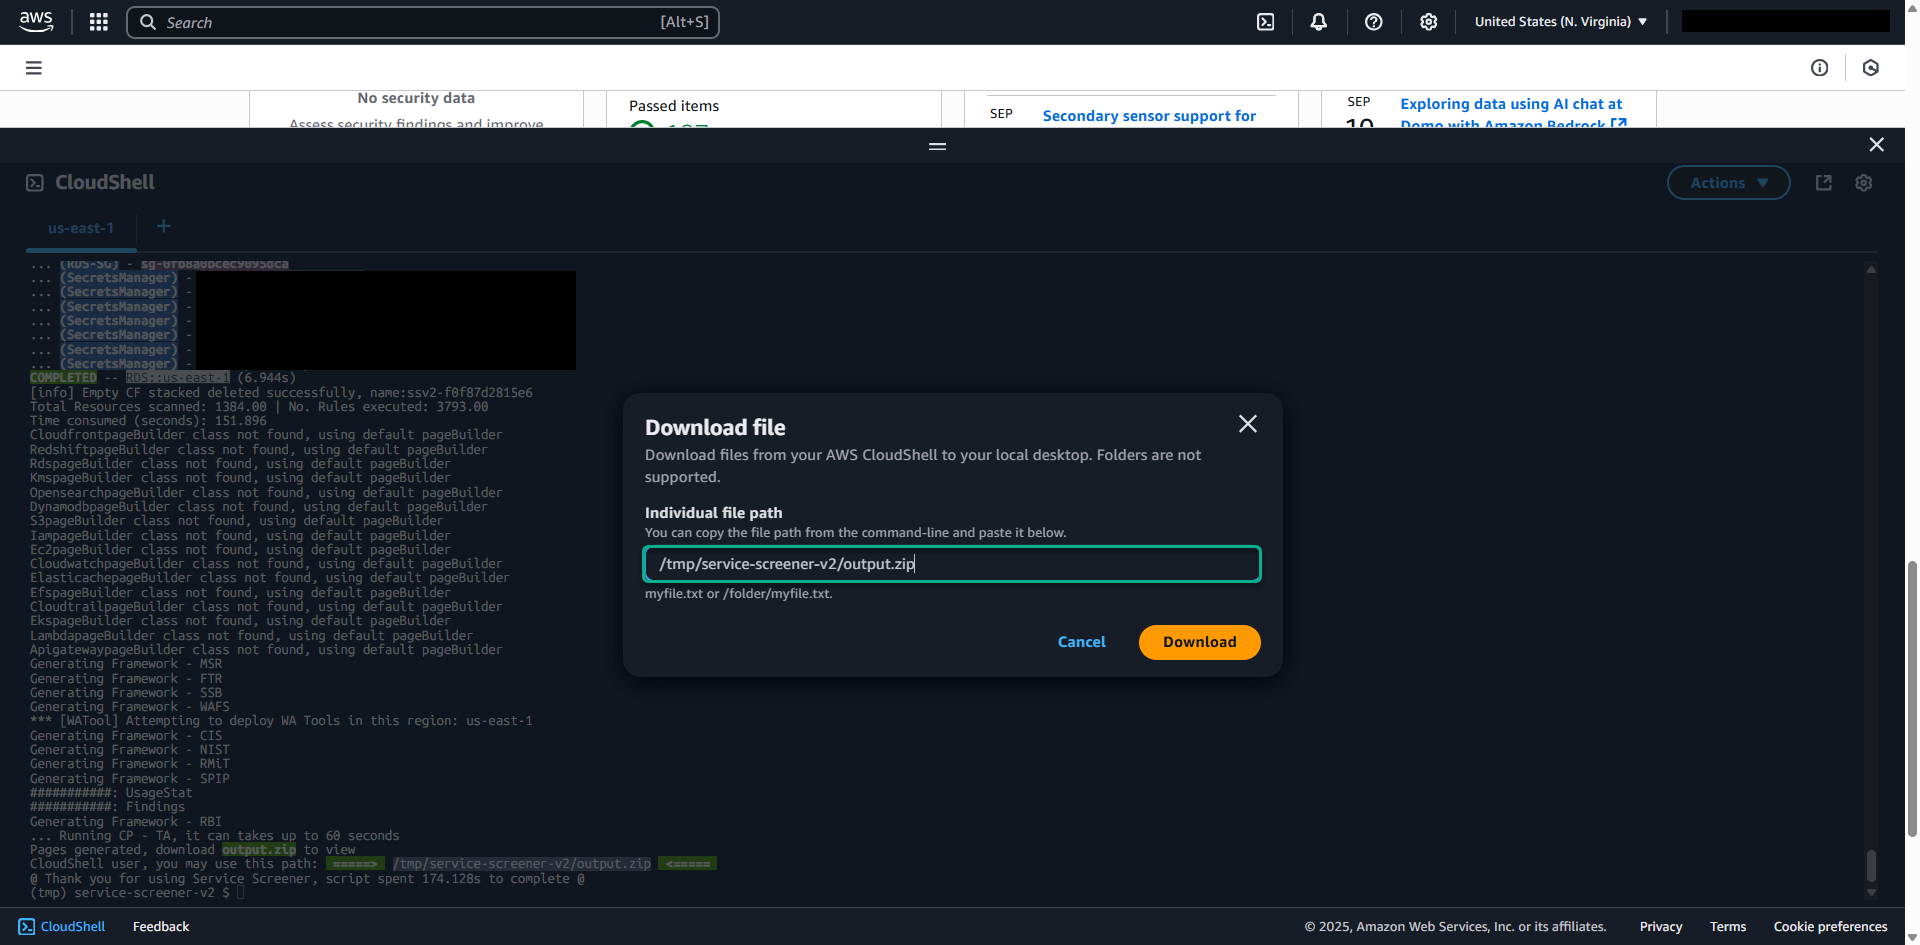Viewport: 1920px width, 945px height.
Task: Open the Secondary sensor support announcement link
Action: pyautogui.click(x=1149, y=116)
